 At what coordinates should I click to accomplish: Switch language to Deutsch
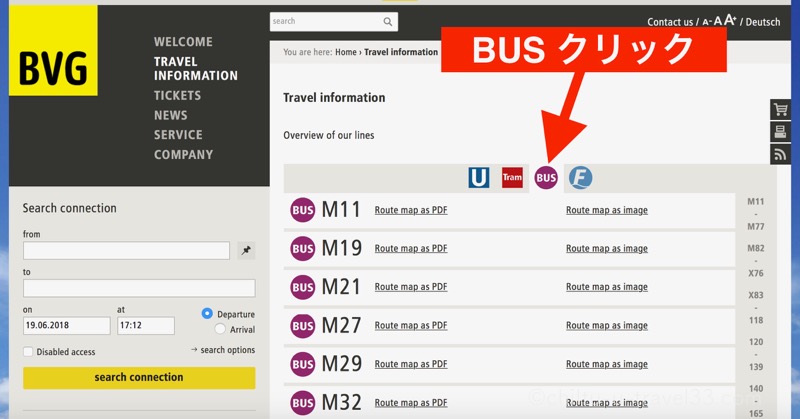coord(763,22)
